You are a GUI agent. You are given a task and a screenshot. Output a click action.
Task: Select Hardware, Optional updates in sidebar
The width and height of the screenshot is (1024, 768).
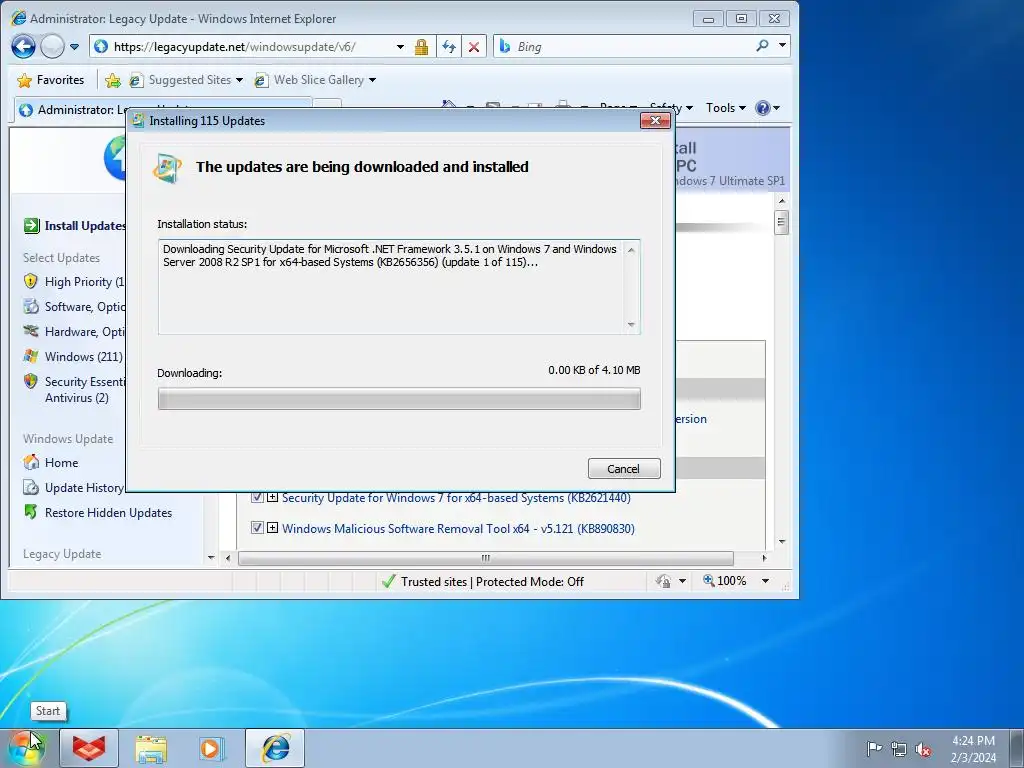[85, 332]
